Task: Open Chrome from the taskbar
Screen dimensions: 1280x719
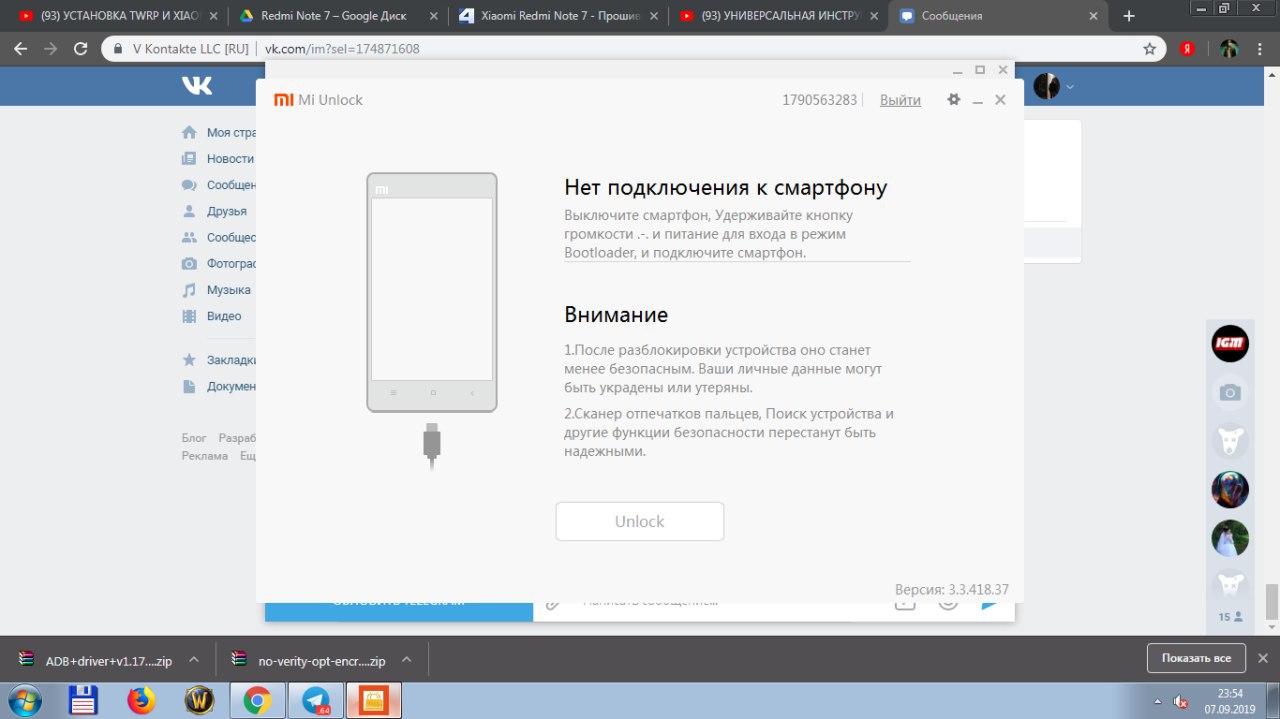Action: 257,701
